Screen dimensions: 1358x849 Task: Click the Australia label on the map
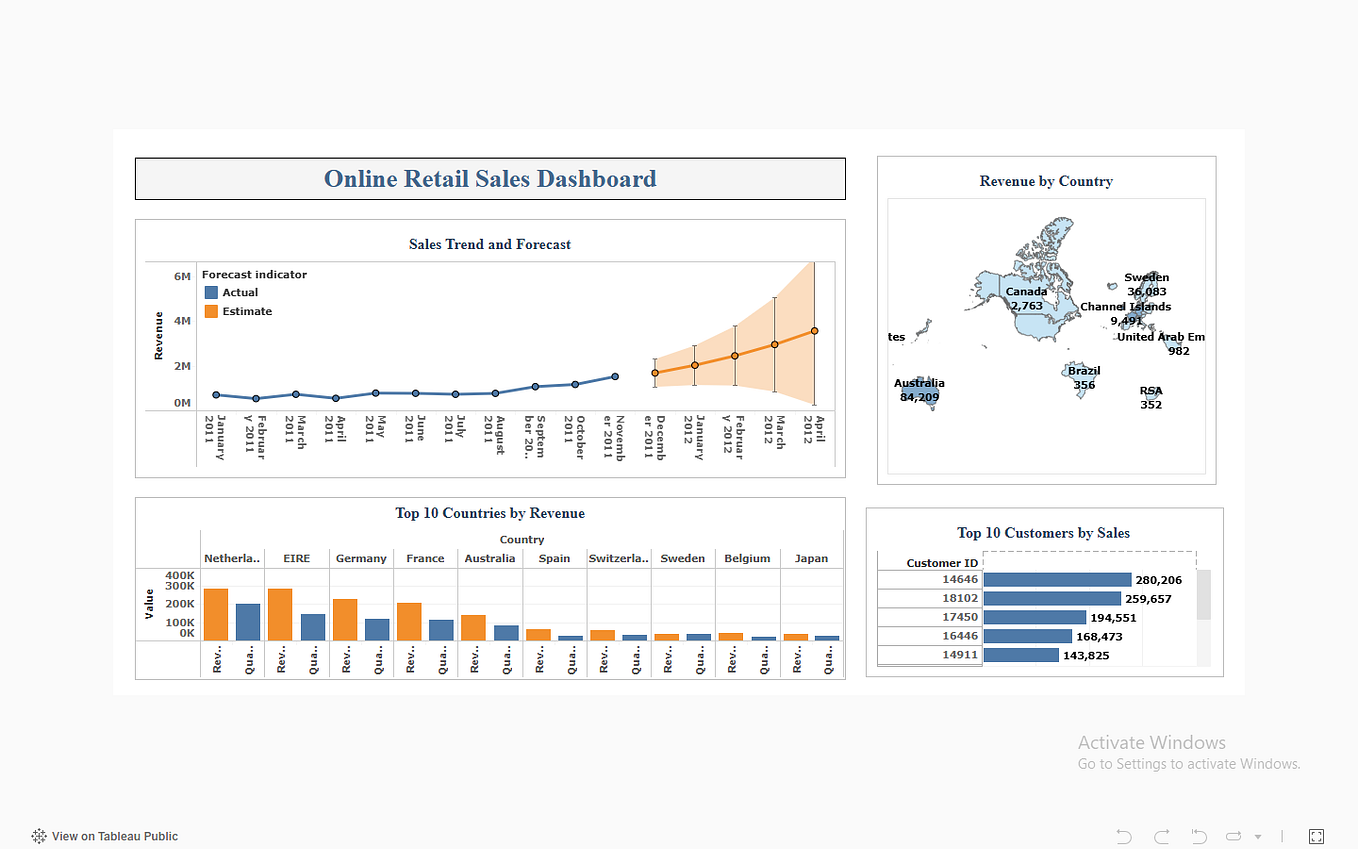918,383
